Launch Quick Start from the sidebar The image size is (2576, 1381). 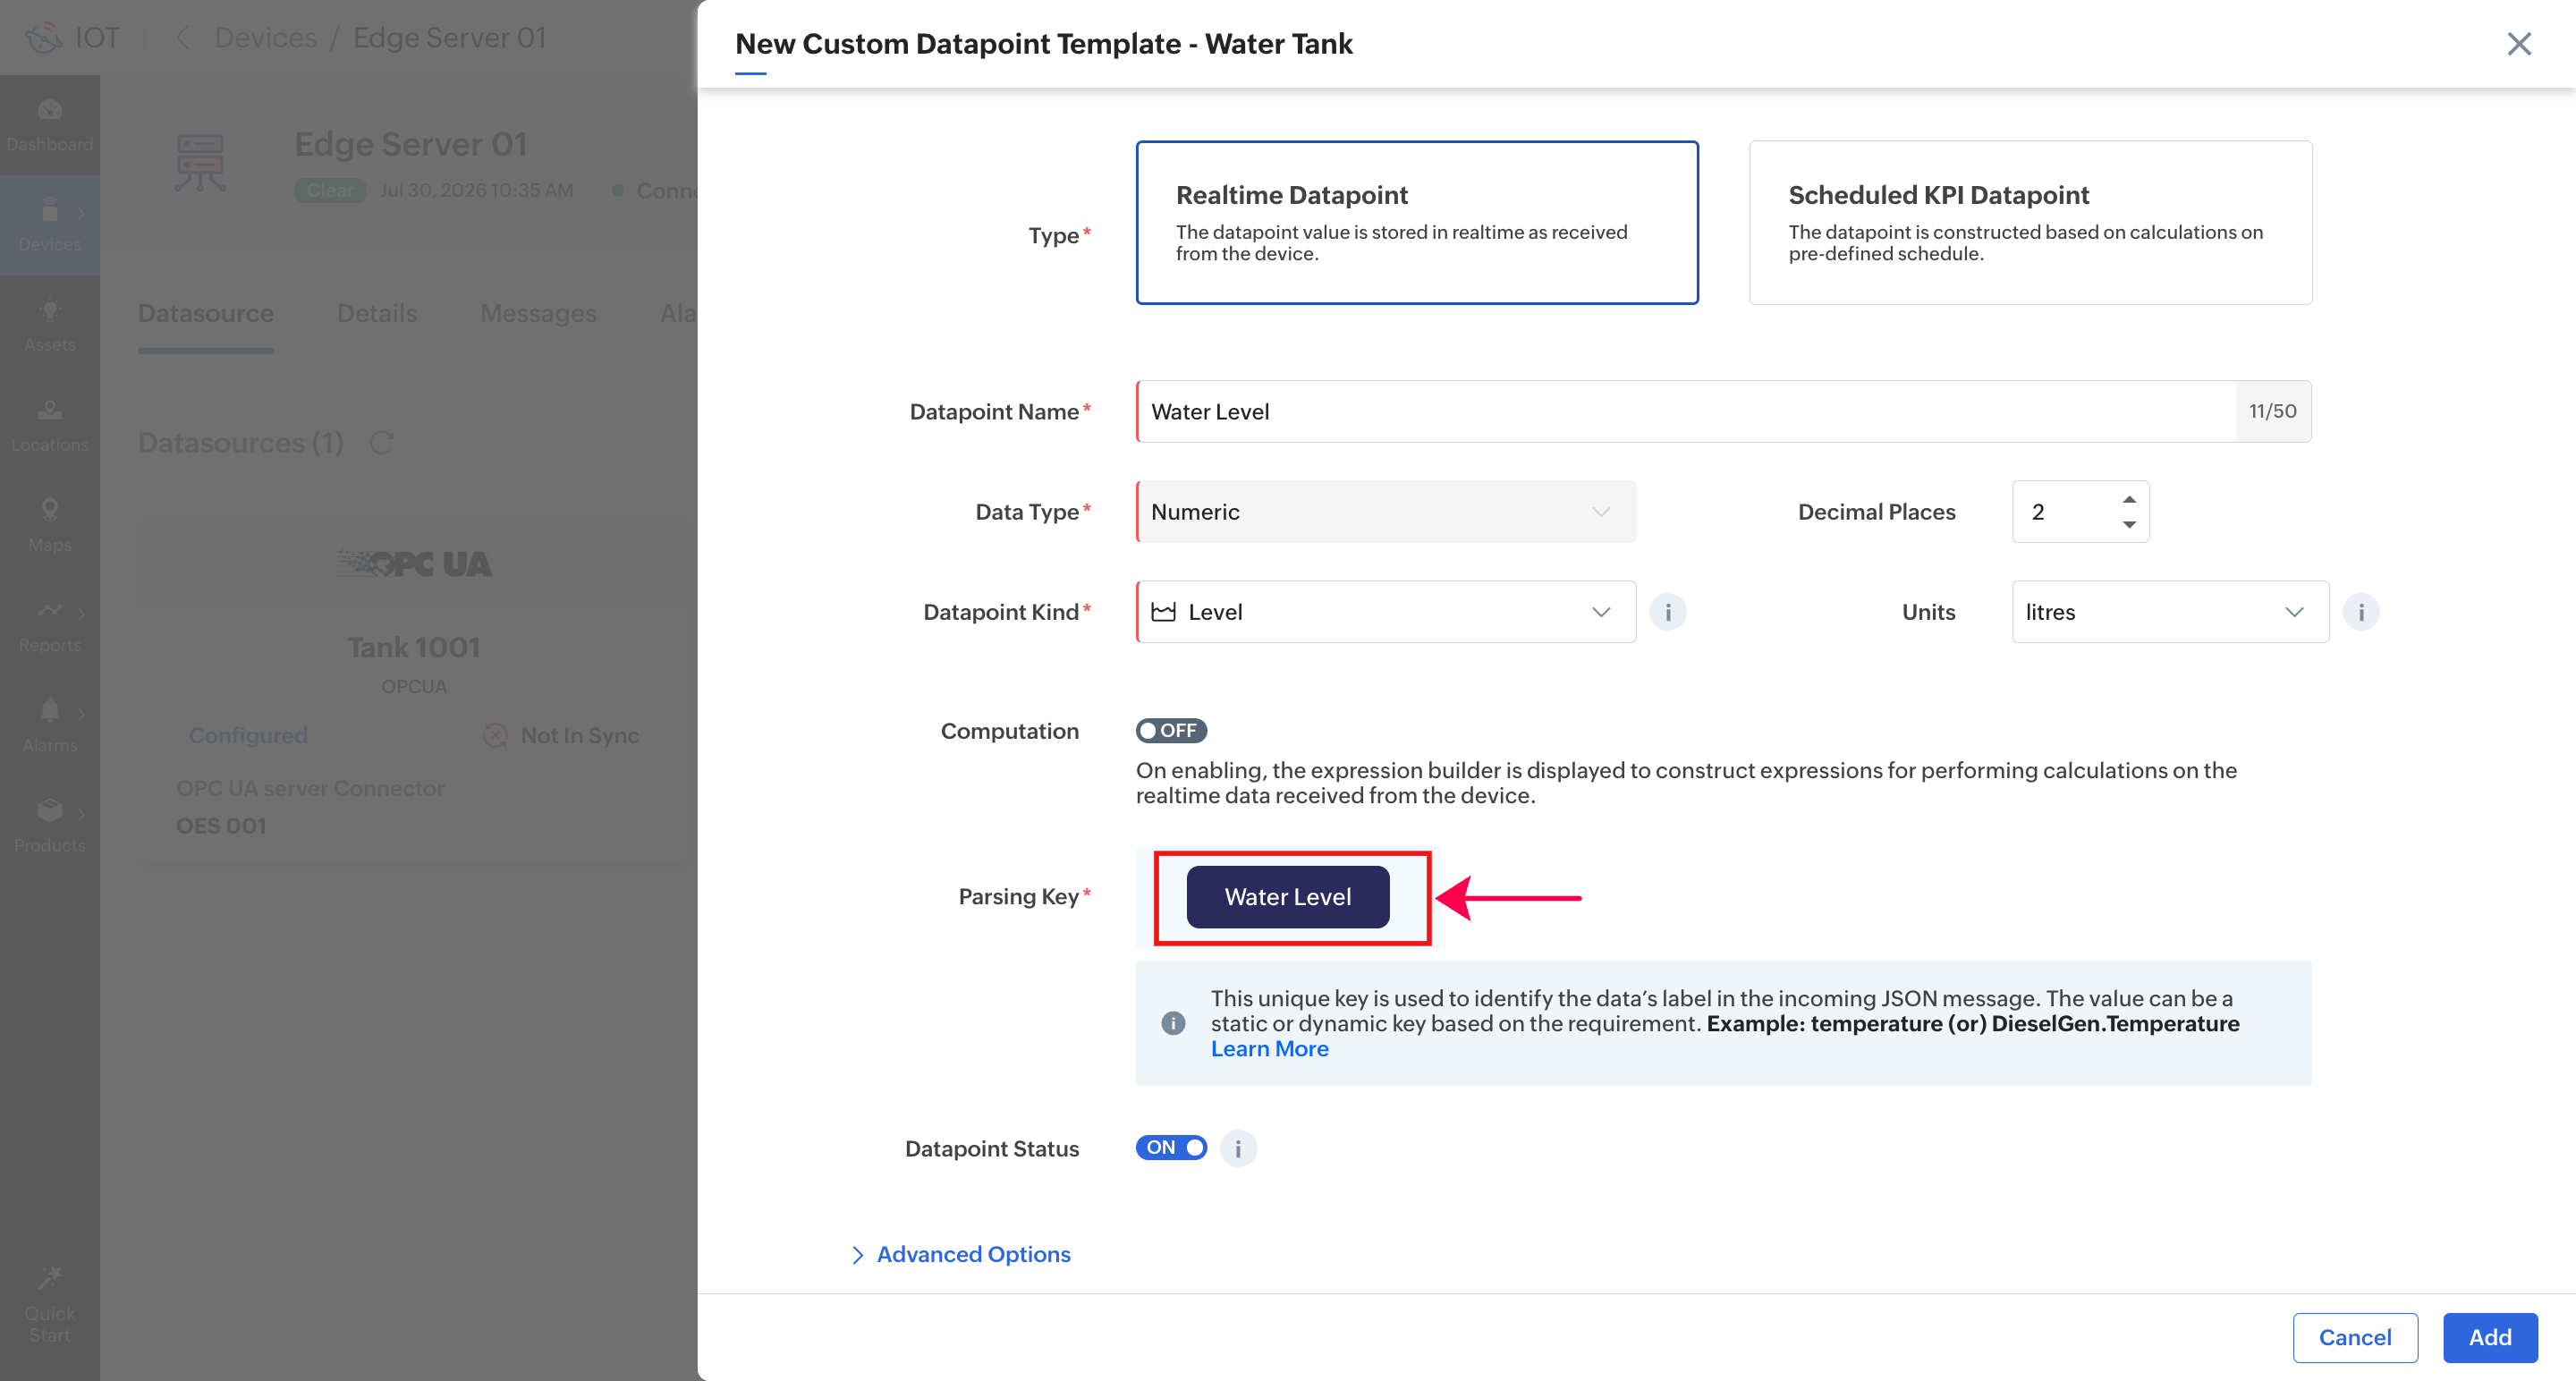tap(50, 1305)
